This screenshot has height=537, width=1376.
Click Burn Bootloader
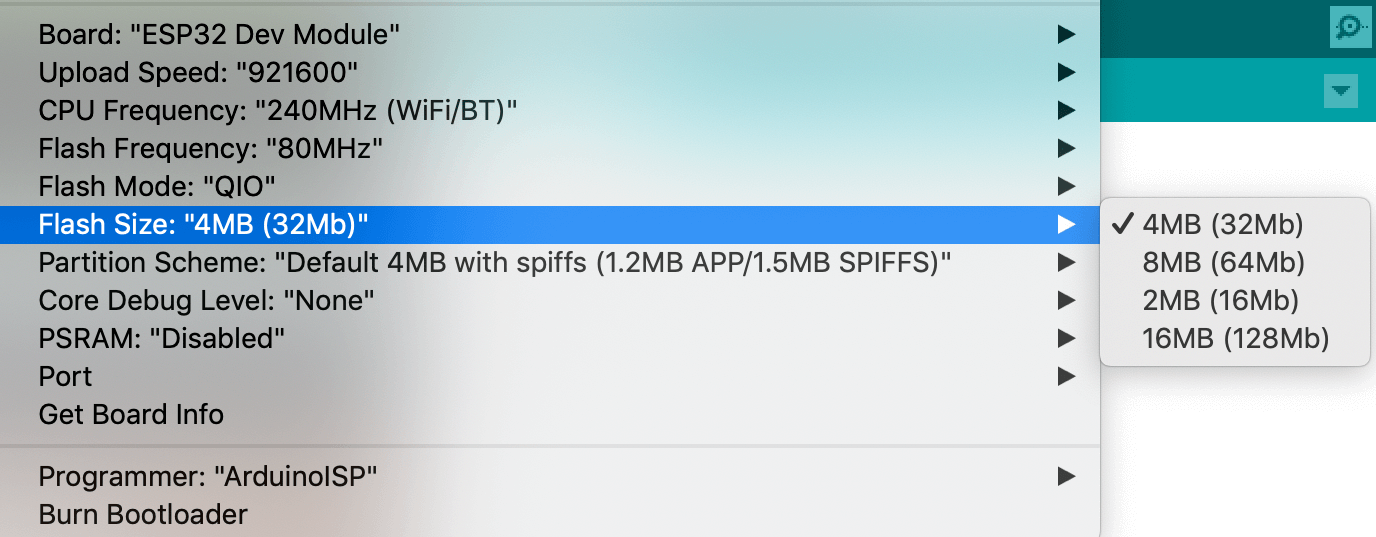pos(143,514)
